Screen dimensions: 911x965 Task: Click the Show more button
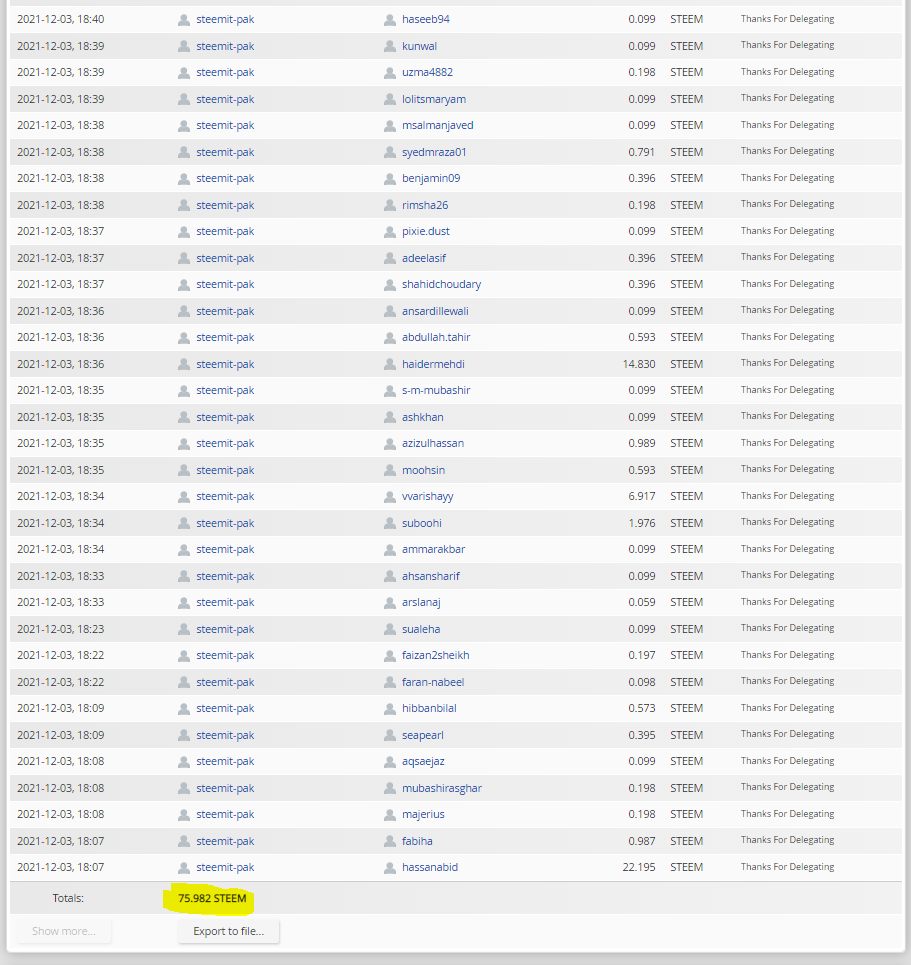pyautogui.click(x=64, y=931)
